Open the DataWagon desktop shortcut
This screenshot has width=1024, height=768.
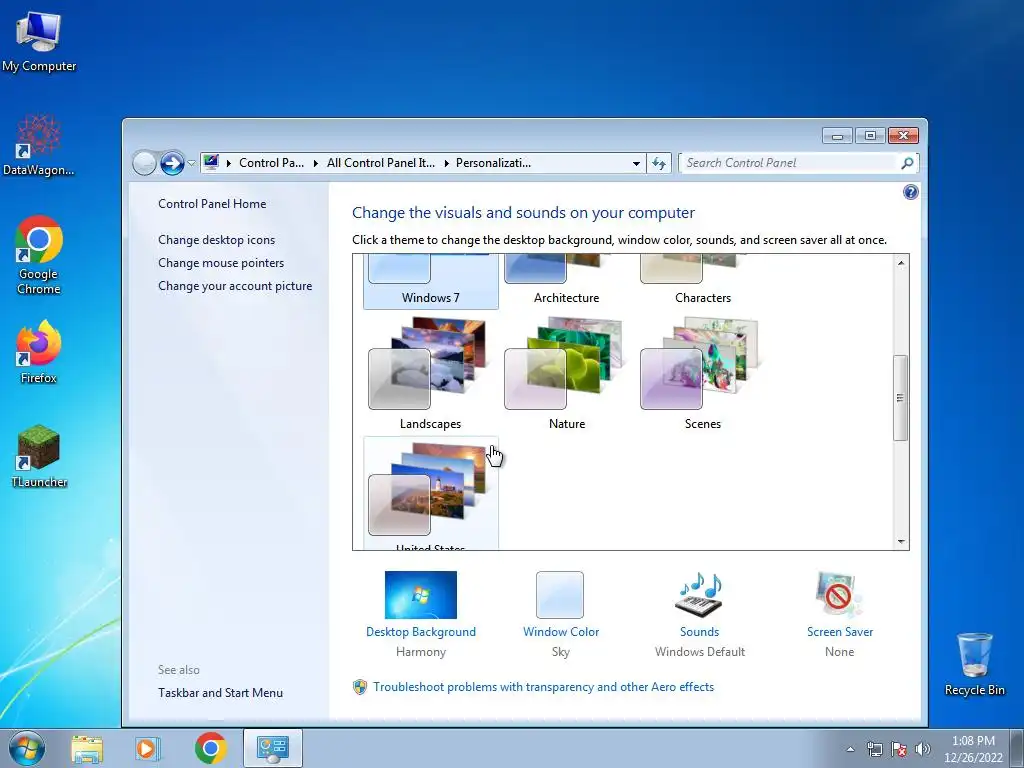click(39, 146)
